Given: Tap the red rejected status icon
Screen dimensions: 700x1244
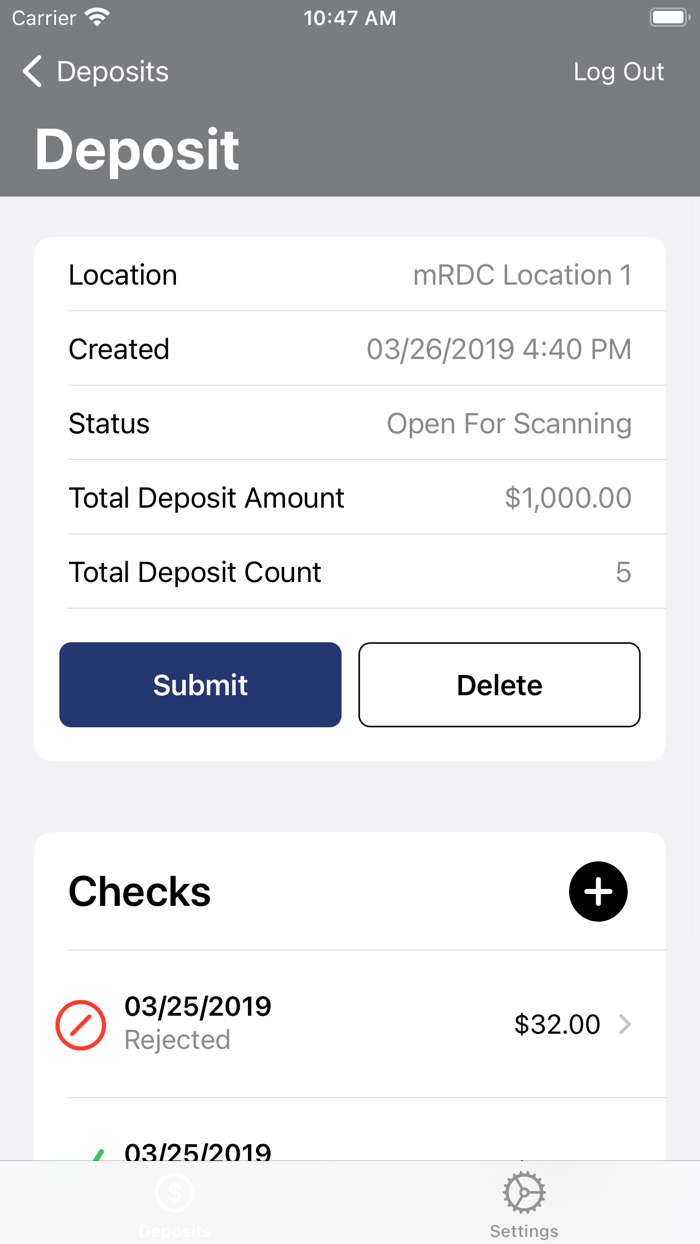Looking at the screenshot, I should [x=81, y=1025].
